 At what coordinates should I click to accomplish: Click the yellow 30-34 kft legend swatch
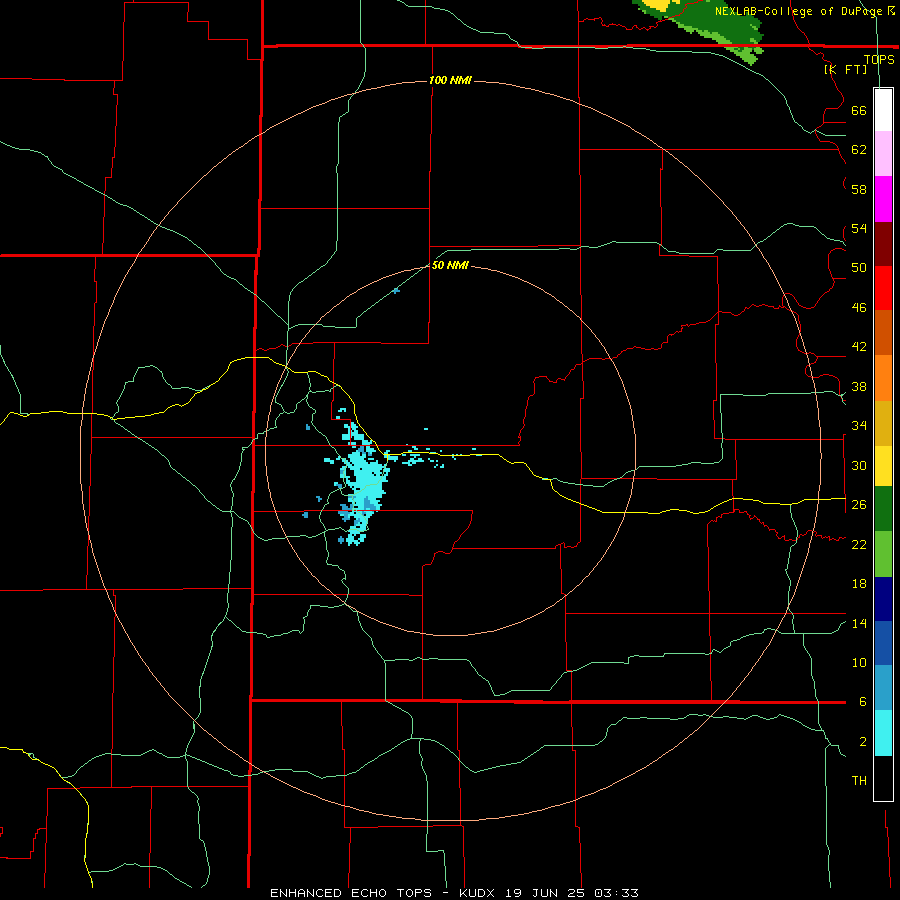[883, 466]
